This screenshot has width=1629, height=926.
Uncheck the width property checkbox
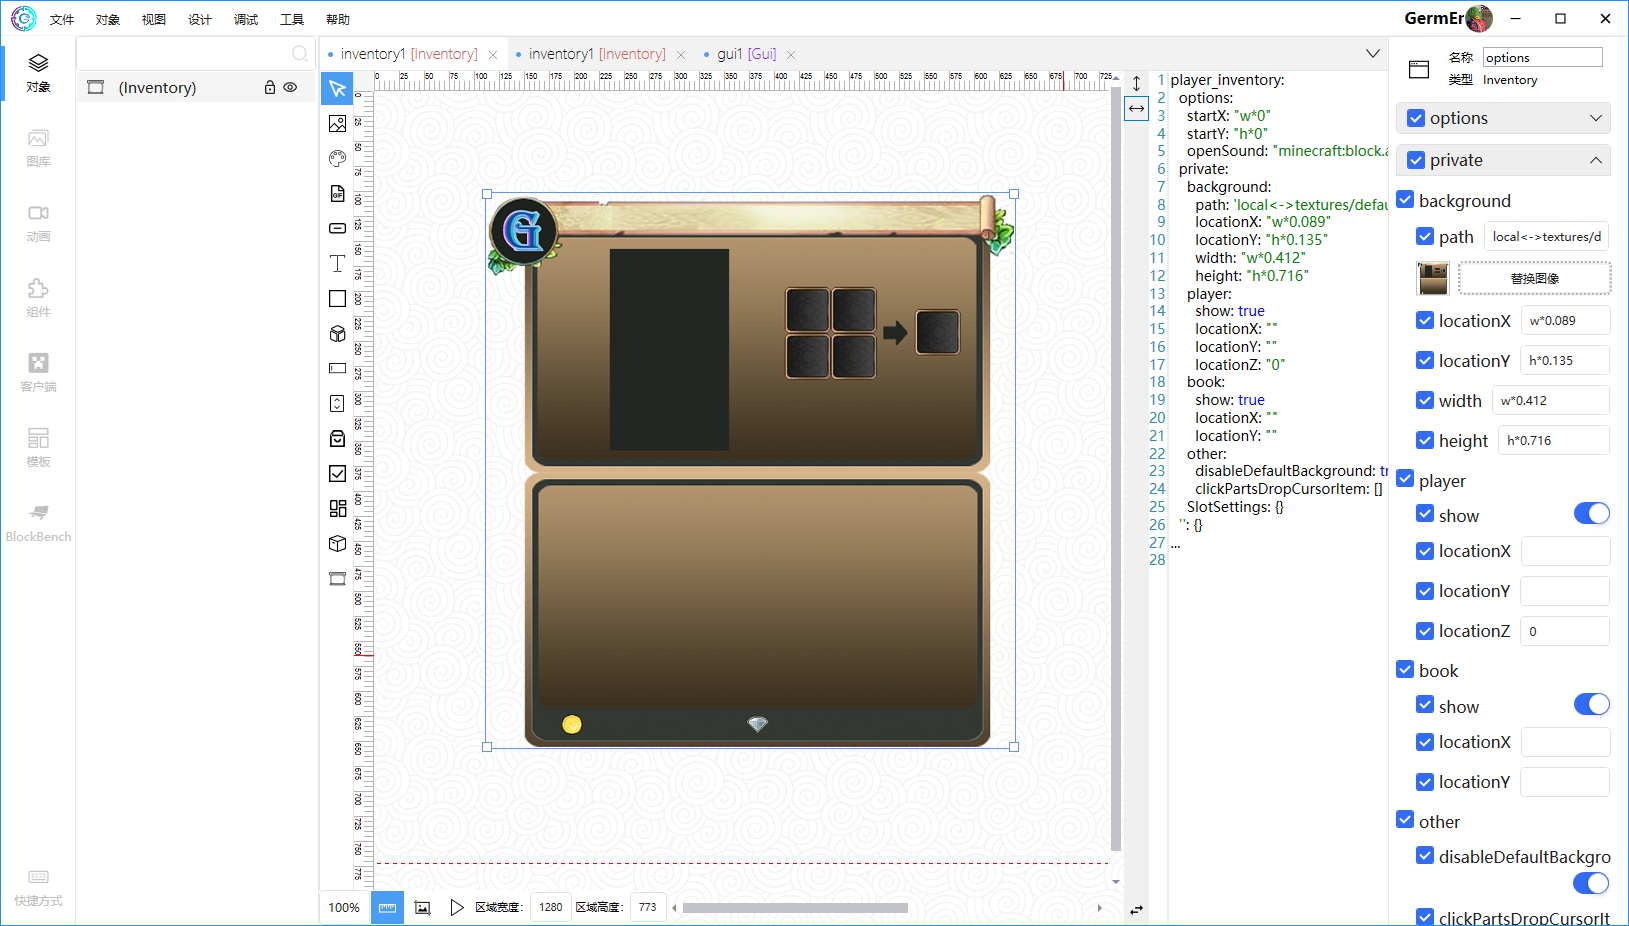(x=1425, y=400)
